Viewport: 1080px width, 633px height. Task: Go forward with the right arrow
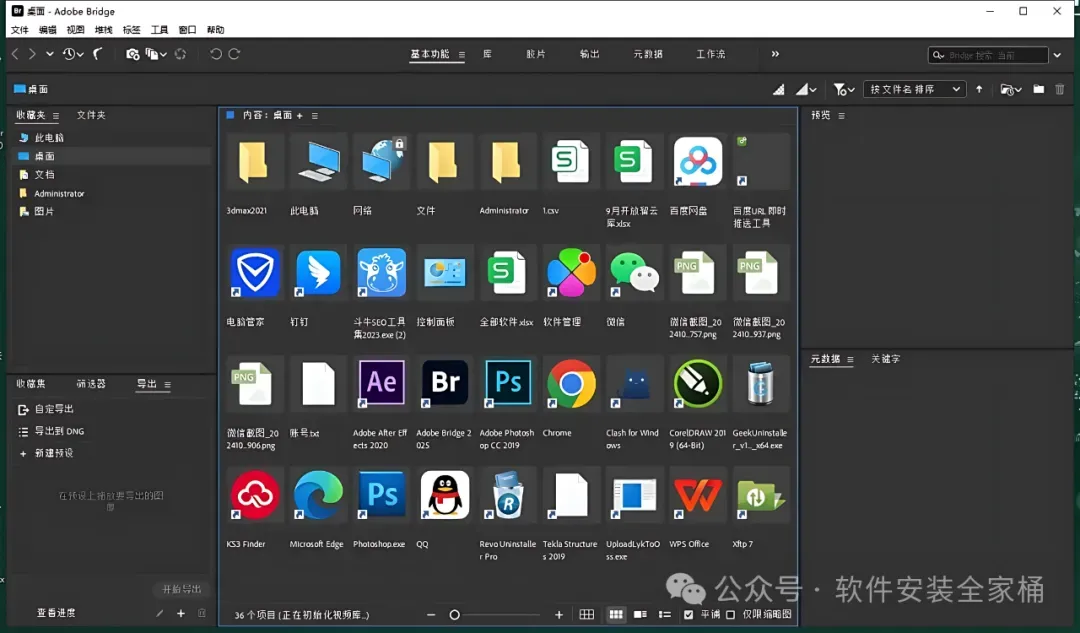(x=32, y=54)
